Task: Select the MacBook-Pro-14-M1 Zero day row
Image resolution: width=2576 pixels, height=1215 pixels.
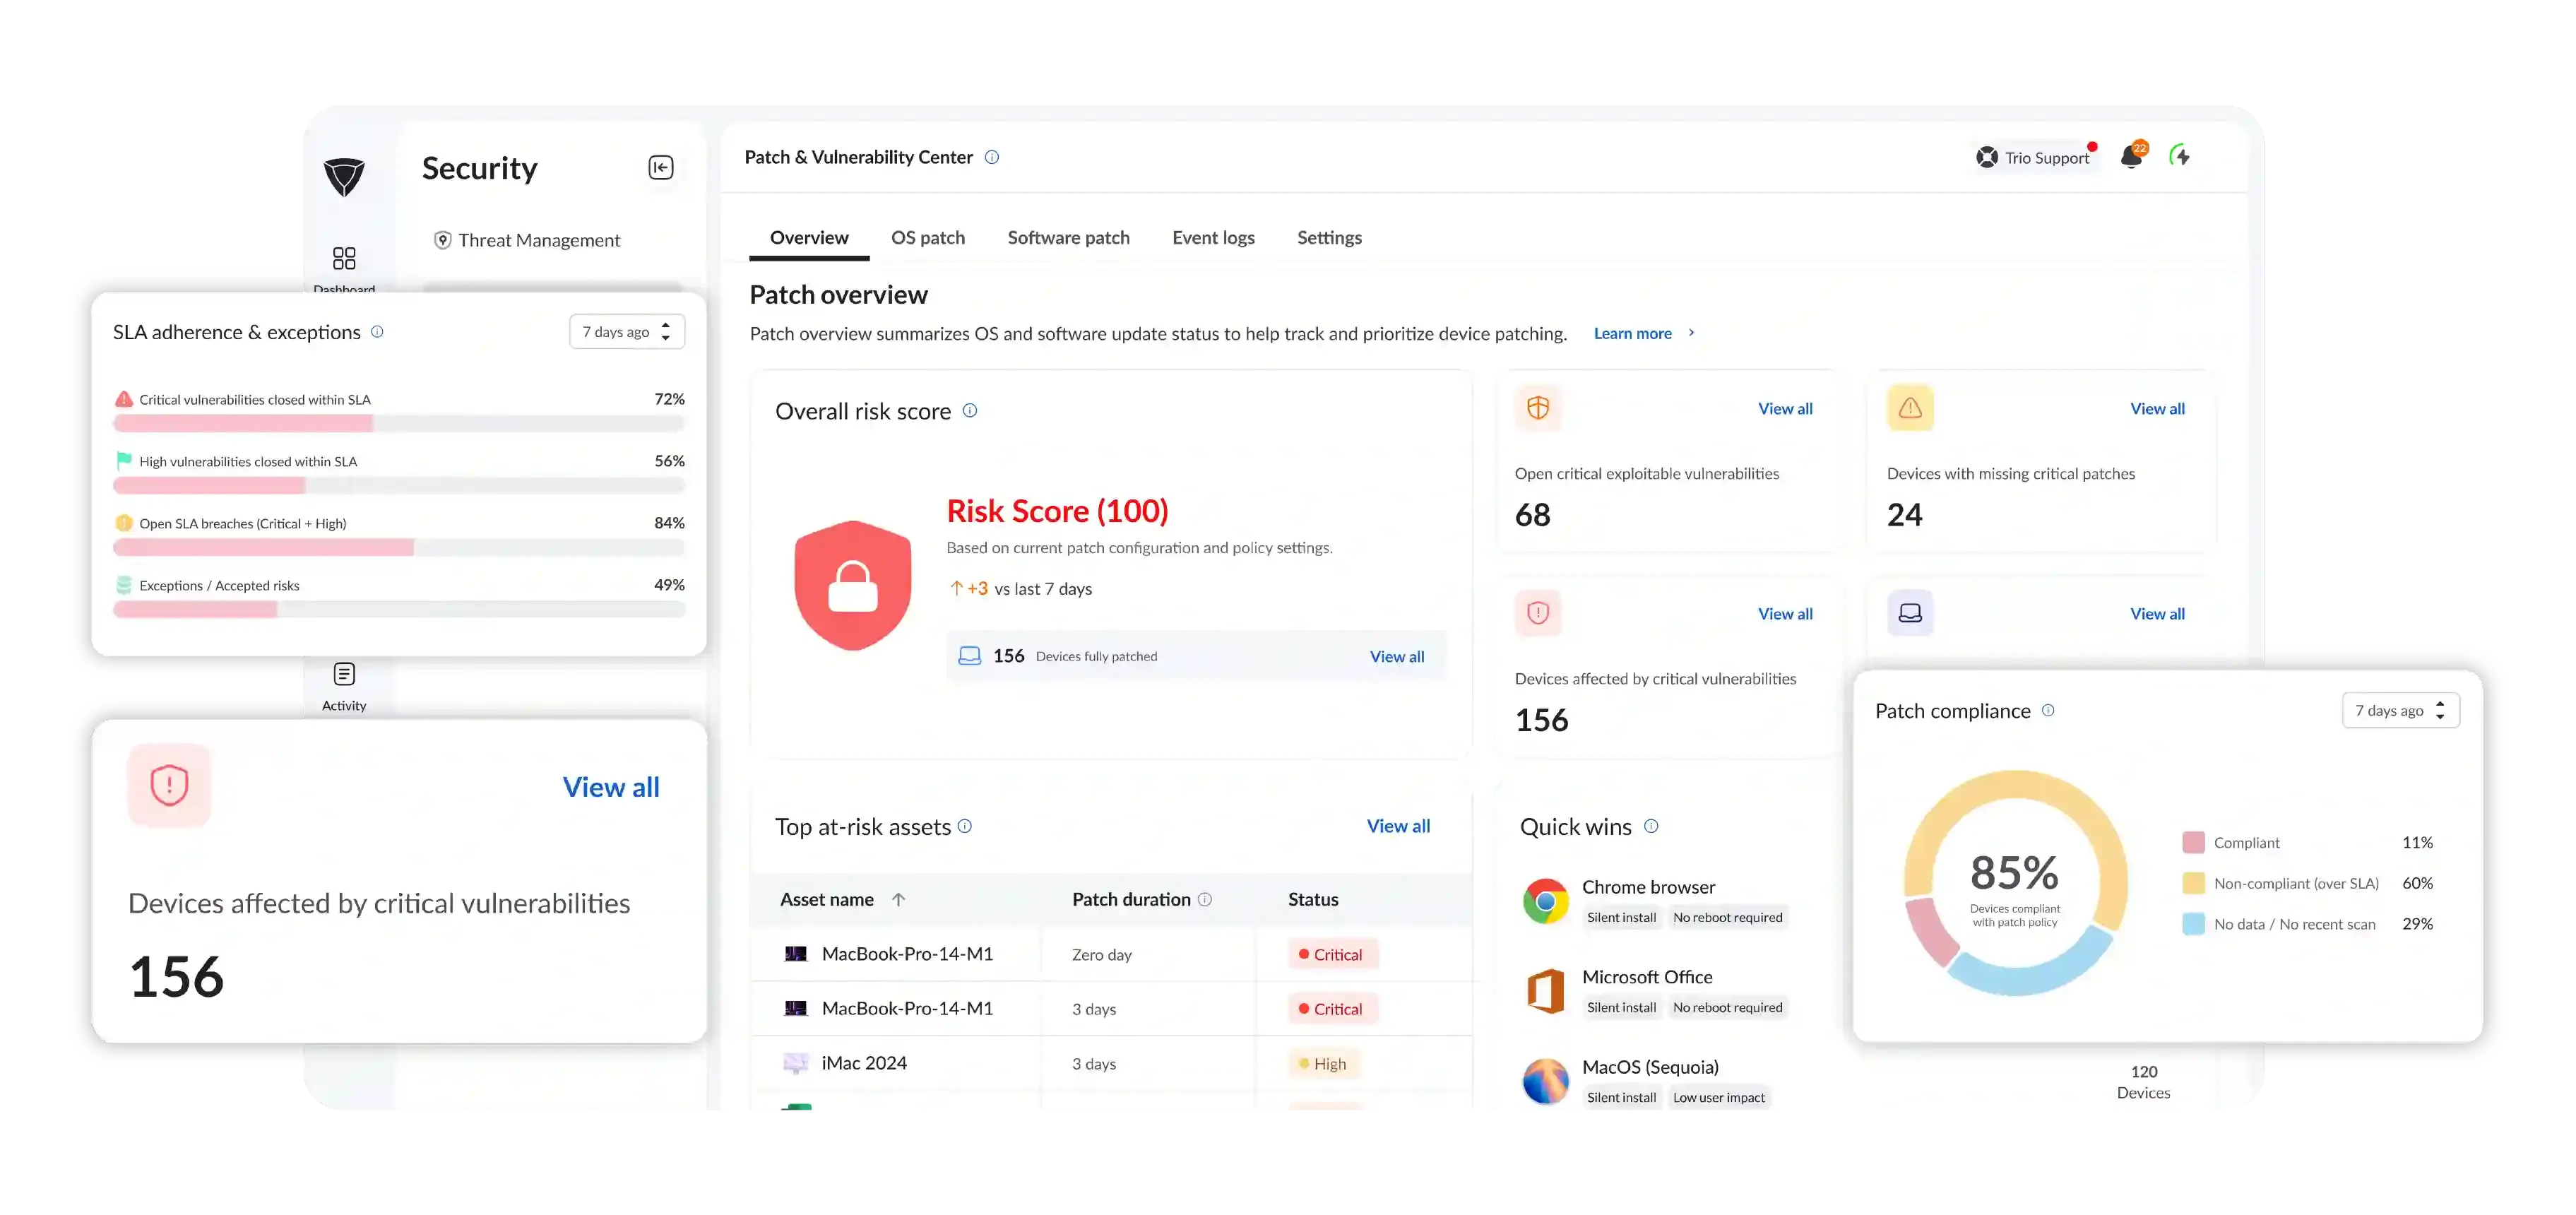Action: pyautogui.click(x=1111, y=954)
